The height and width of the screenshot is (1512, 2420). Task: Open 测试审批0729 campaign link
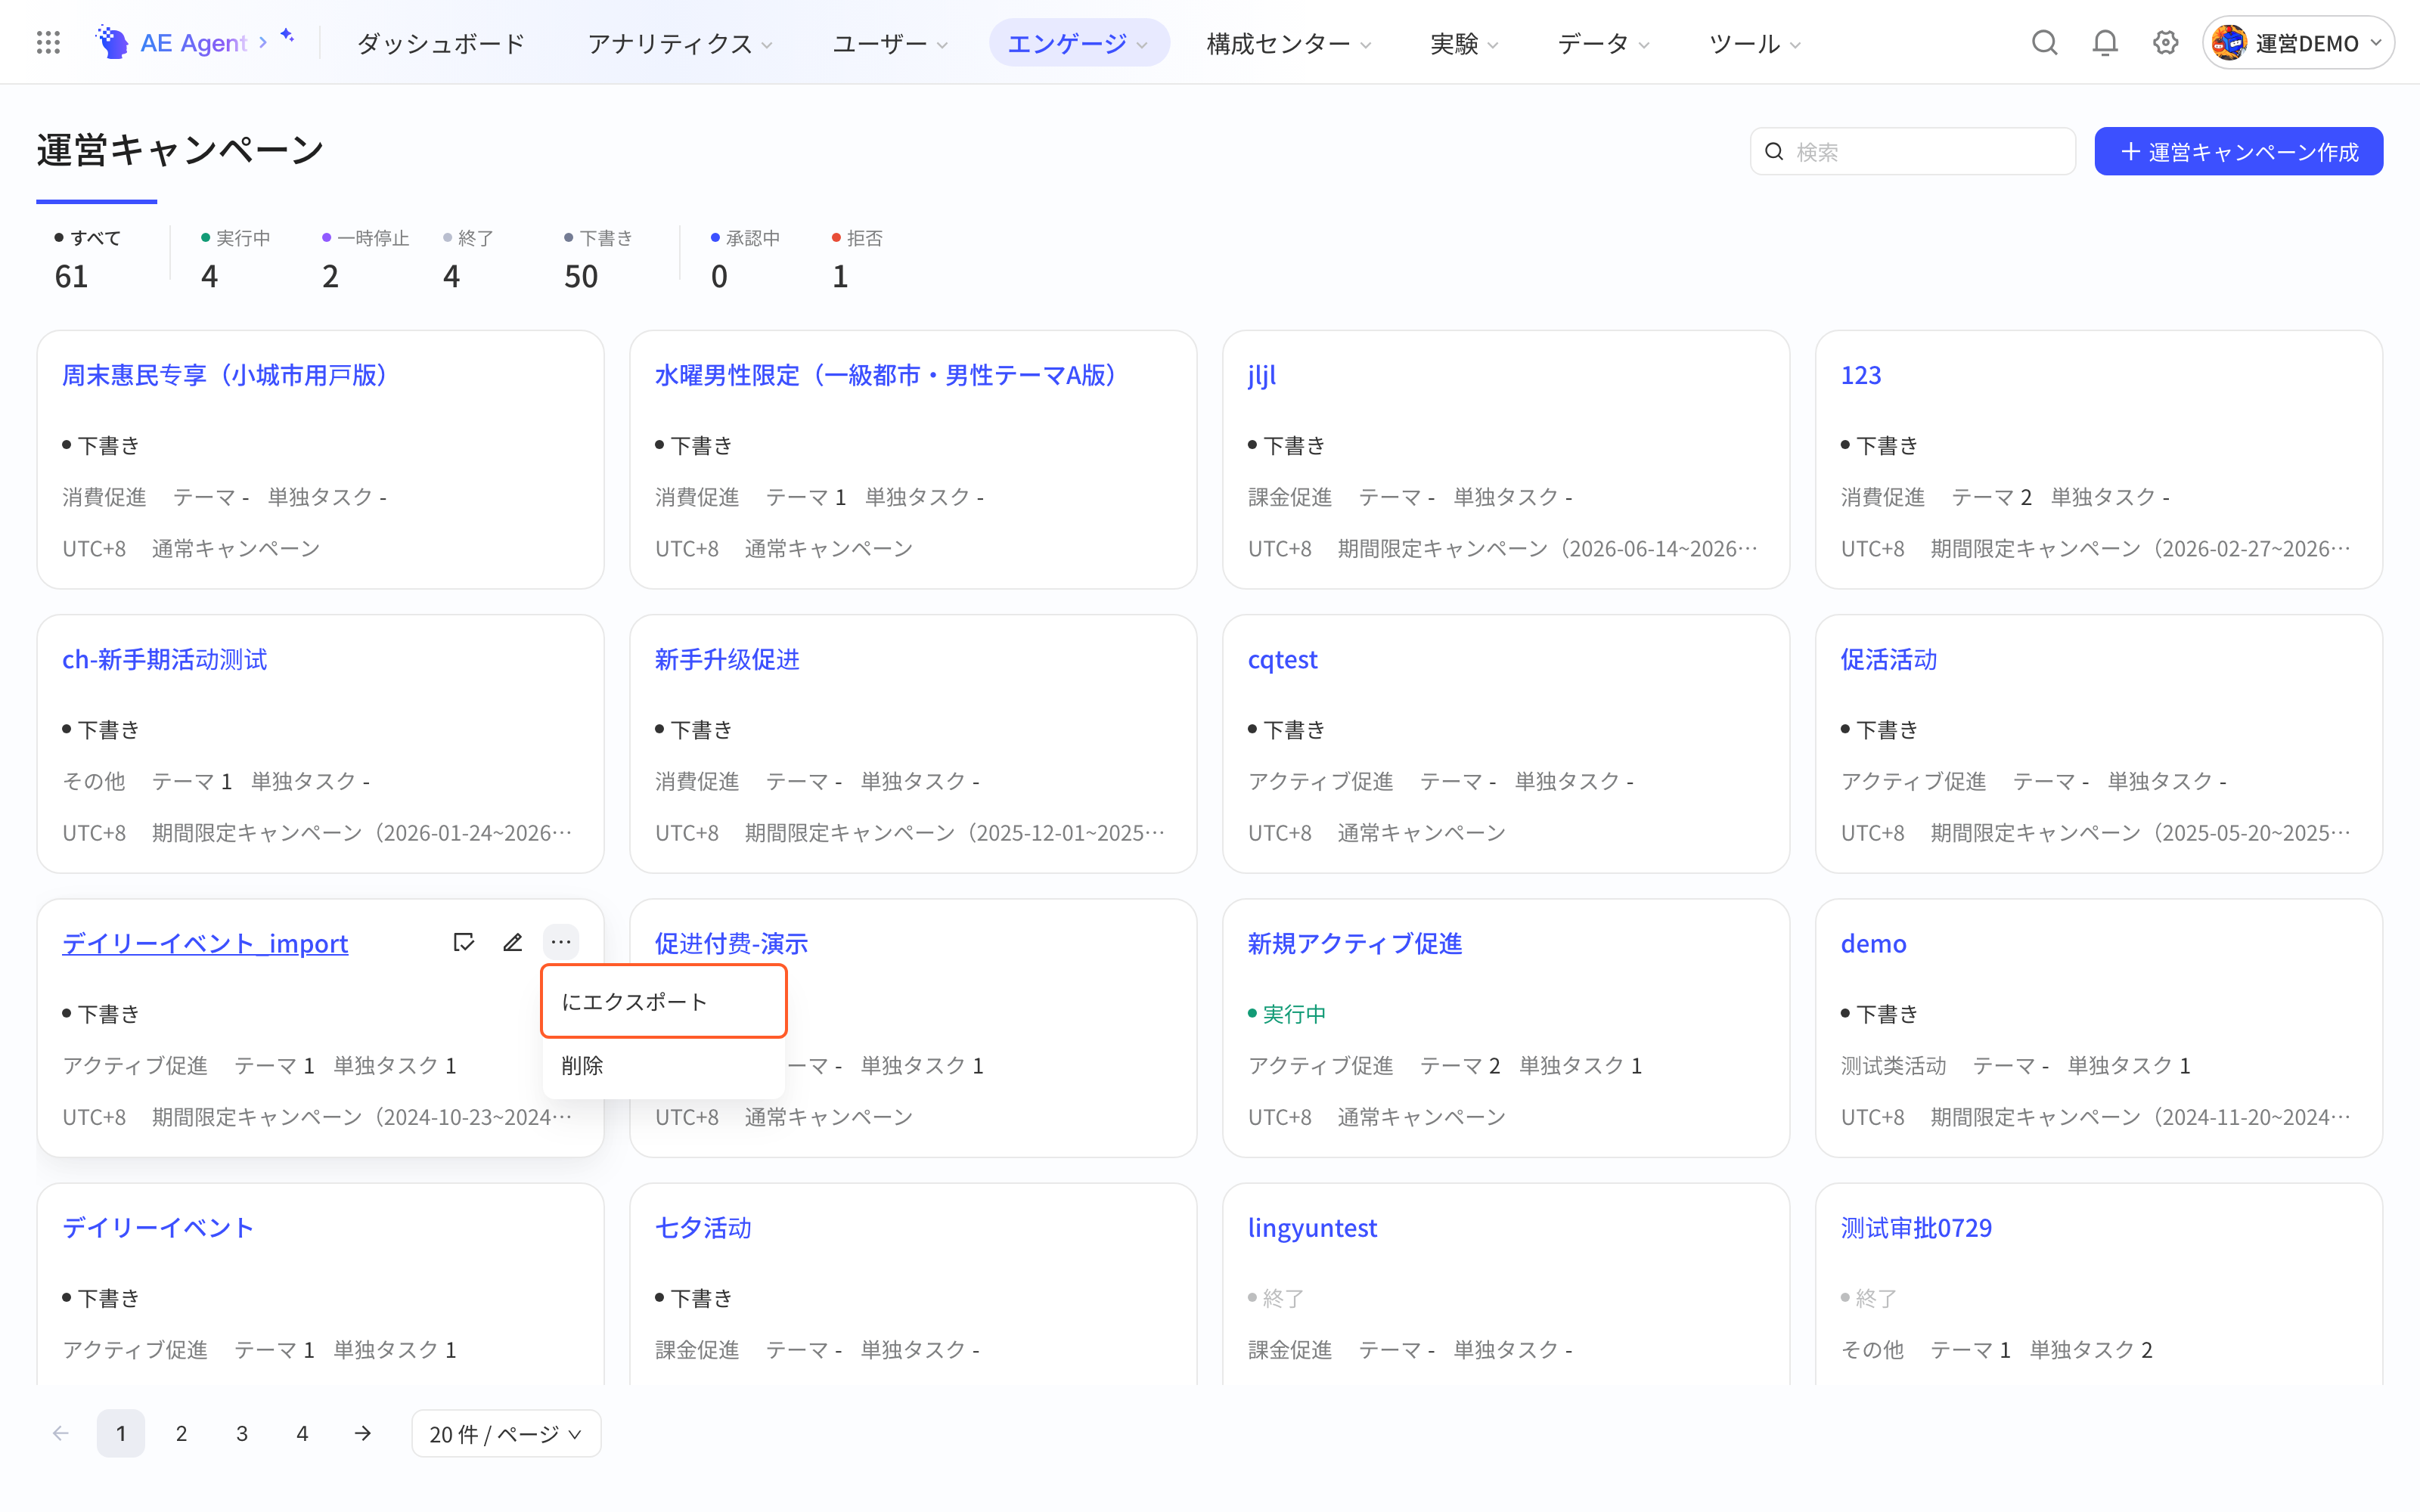[x=1916, y=1227]
